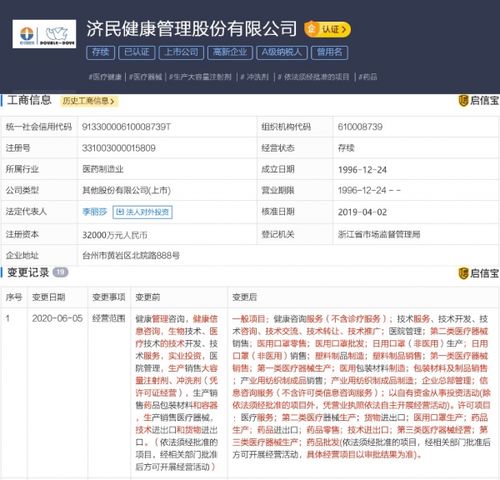
Task: Click the 变更记录 count badge 19
Action: coord(60,272)
